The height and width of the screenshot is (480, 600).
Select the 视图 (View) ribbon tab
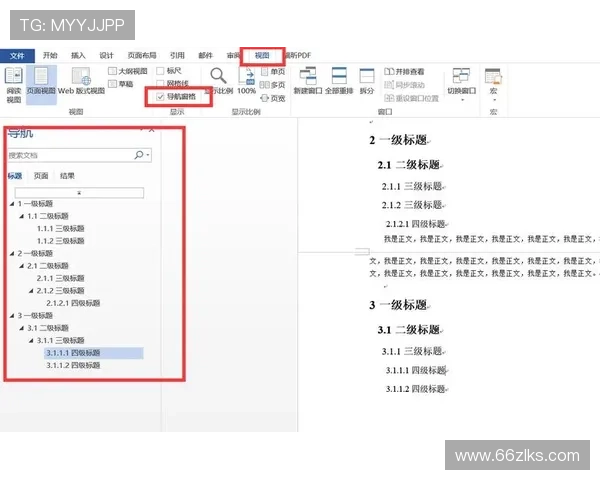(262, 56)
